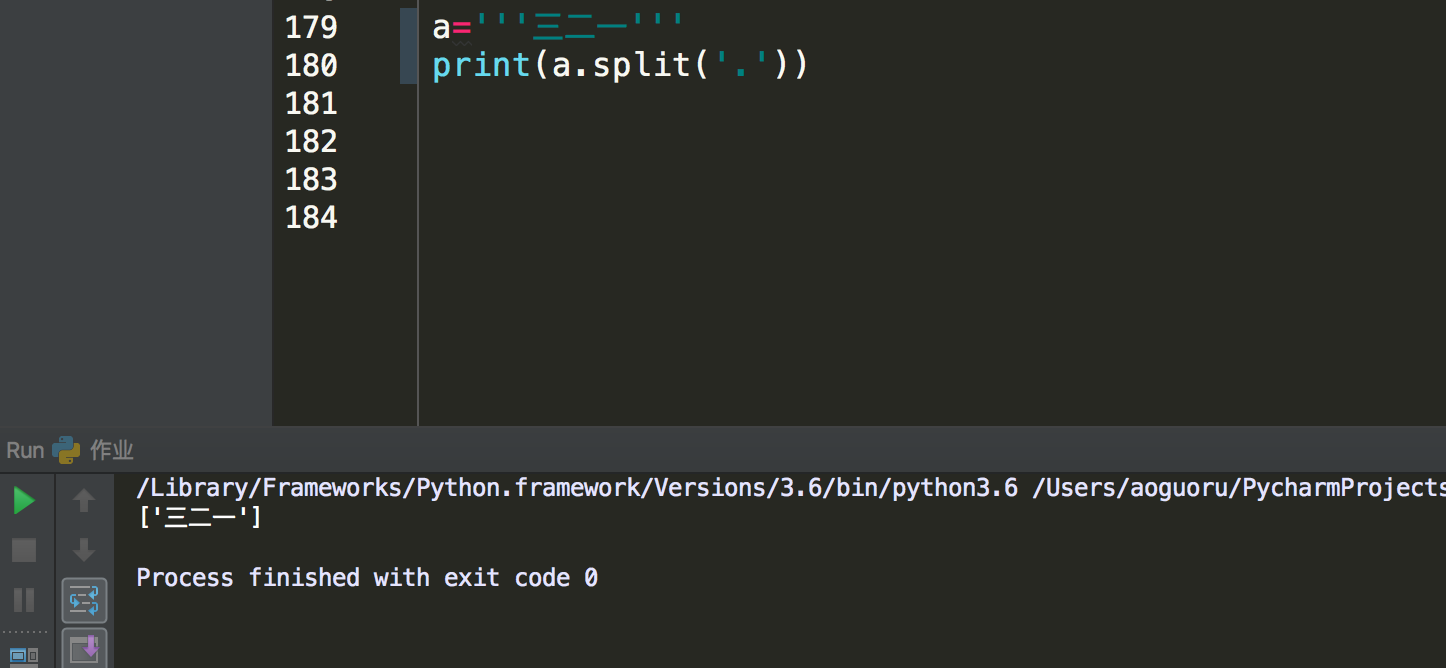
Task: Click the Up the stack trace arrow
Action: pyautogui.click(x=84, y=500)
